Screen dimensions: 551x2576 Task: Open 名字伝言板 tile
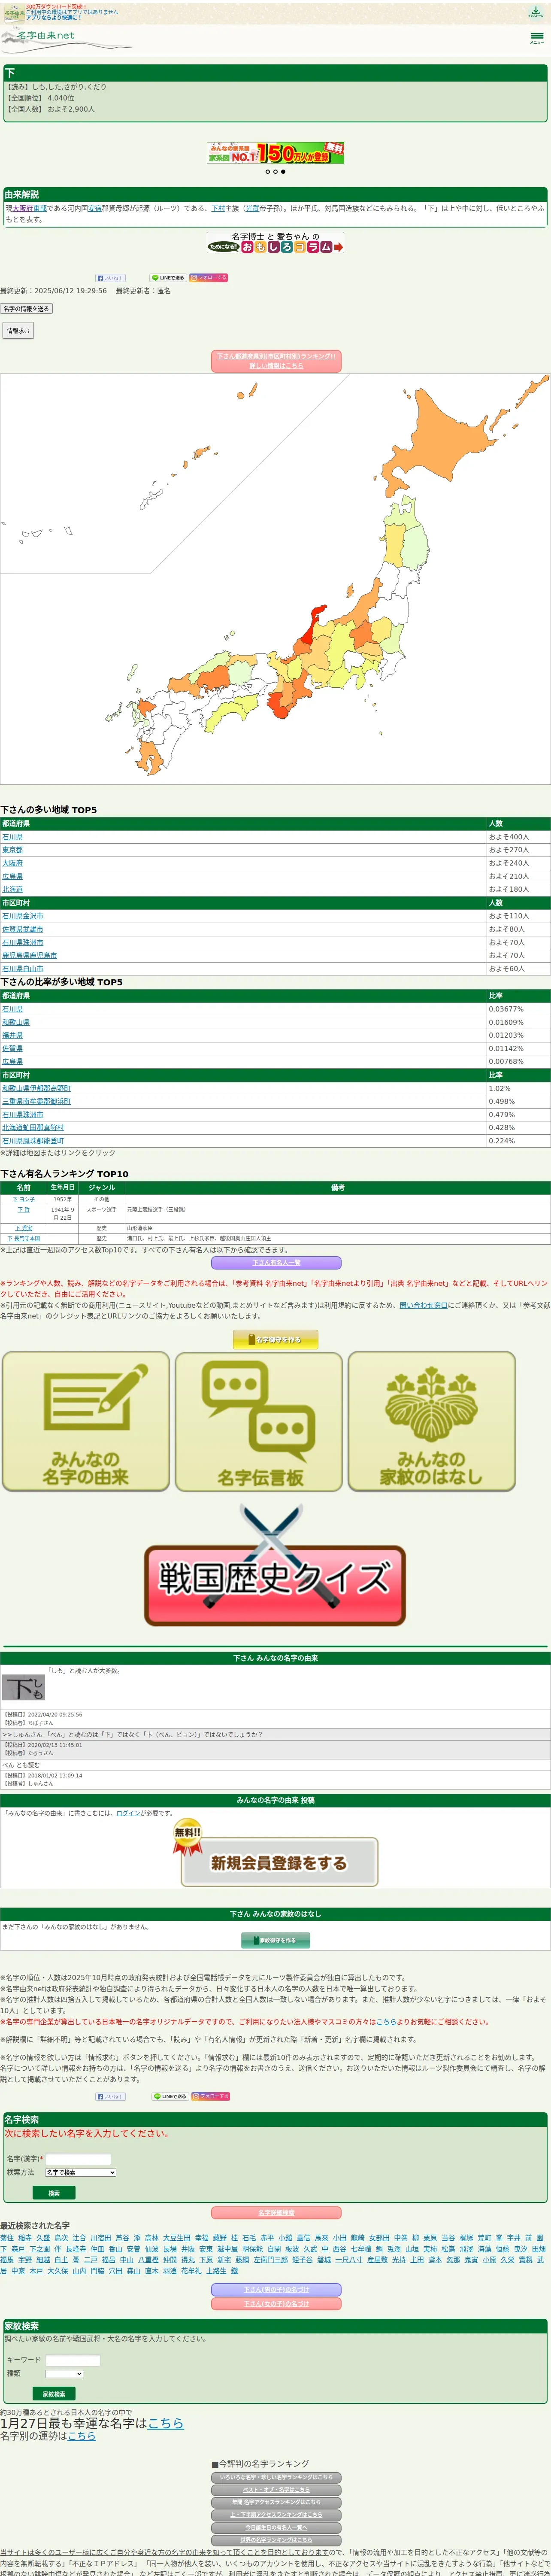point(259,1422)
